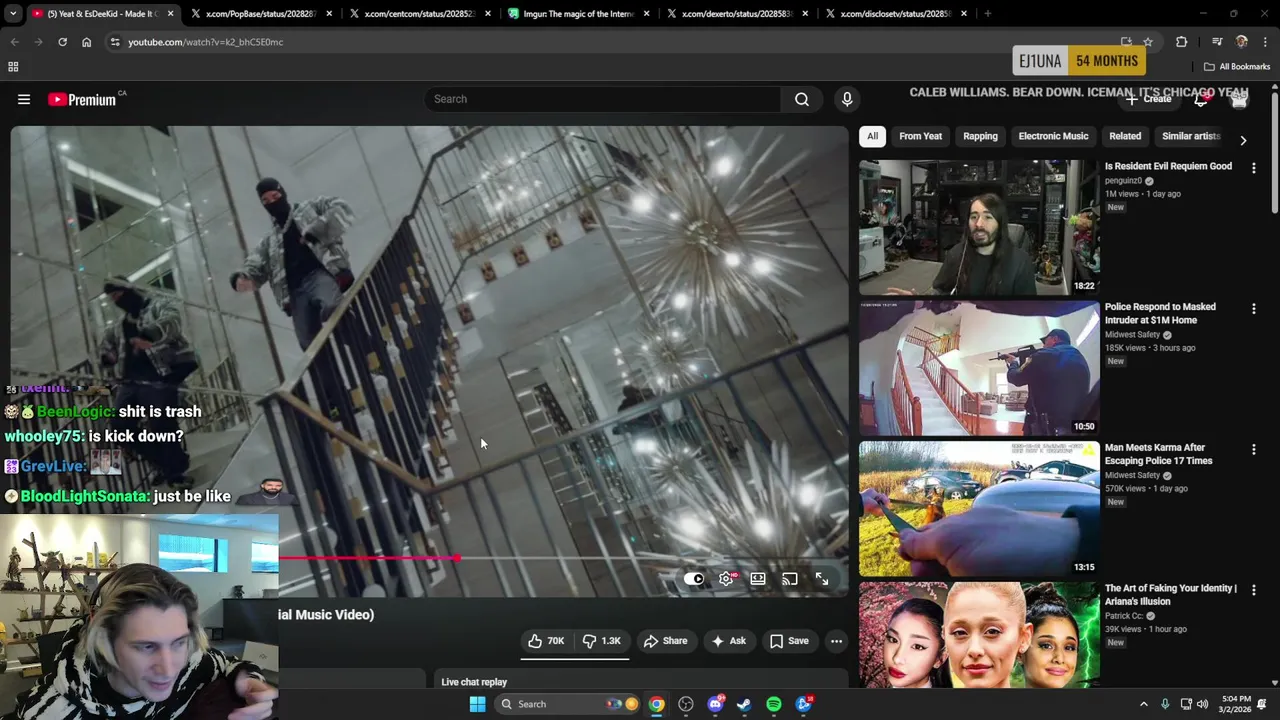This screenshot has width=1280, height=720.
Task: Open Discord from the taskbar
Action: 715,704
